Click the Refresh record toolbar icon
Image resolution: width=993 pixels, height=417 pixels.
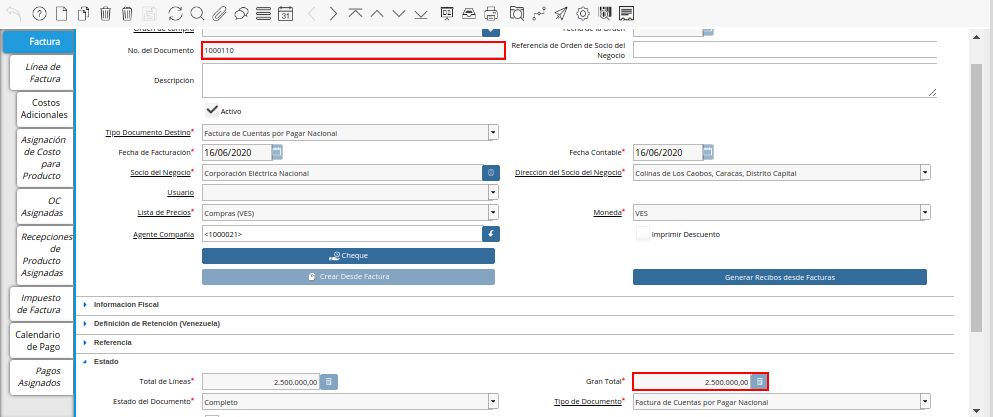175,13
